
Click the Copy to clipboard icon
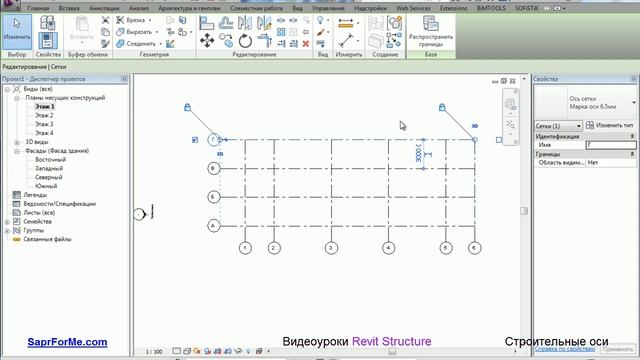pos(105,31)
